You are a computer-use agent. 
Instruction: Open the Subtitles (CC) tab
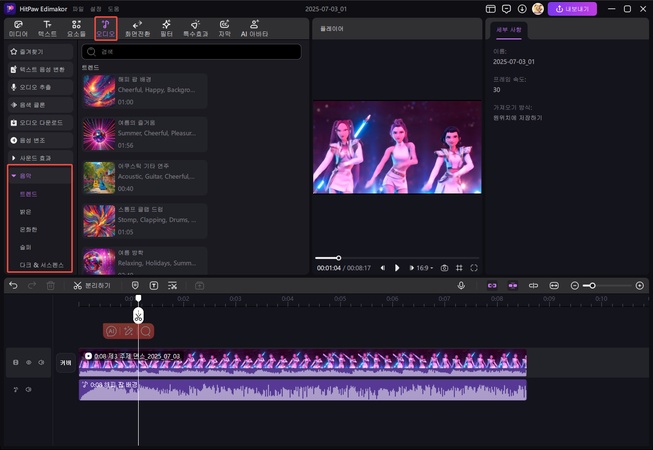pyautogui.click(x=224, y=29)
